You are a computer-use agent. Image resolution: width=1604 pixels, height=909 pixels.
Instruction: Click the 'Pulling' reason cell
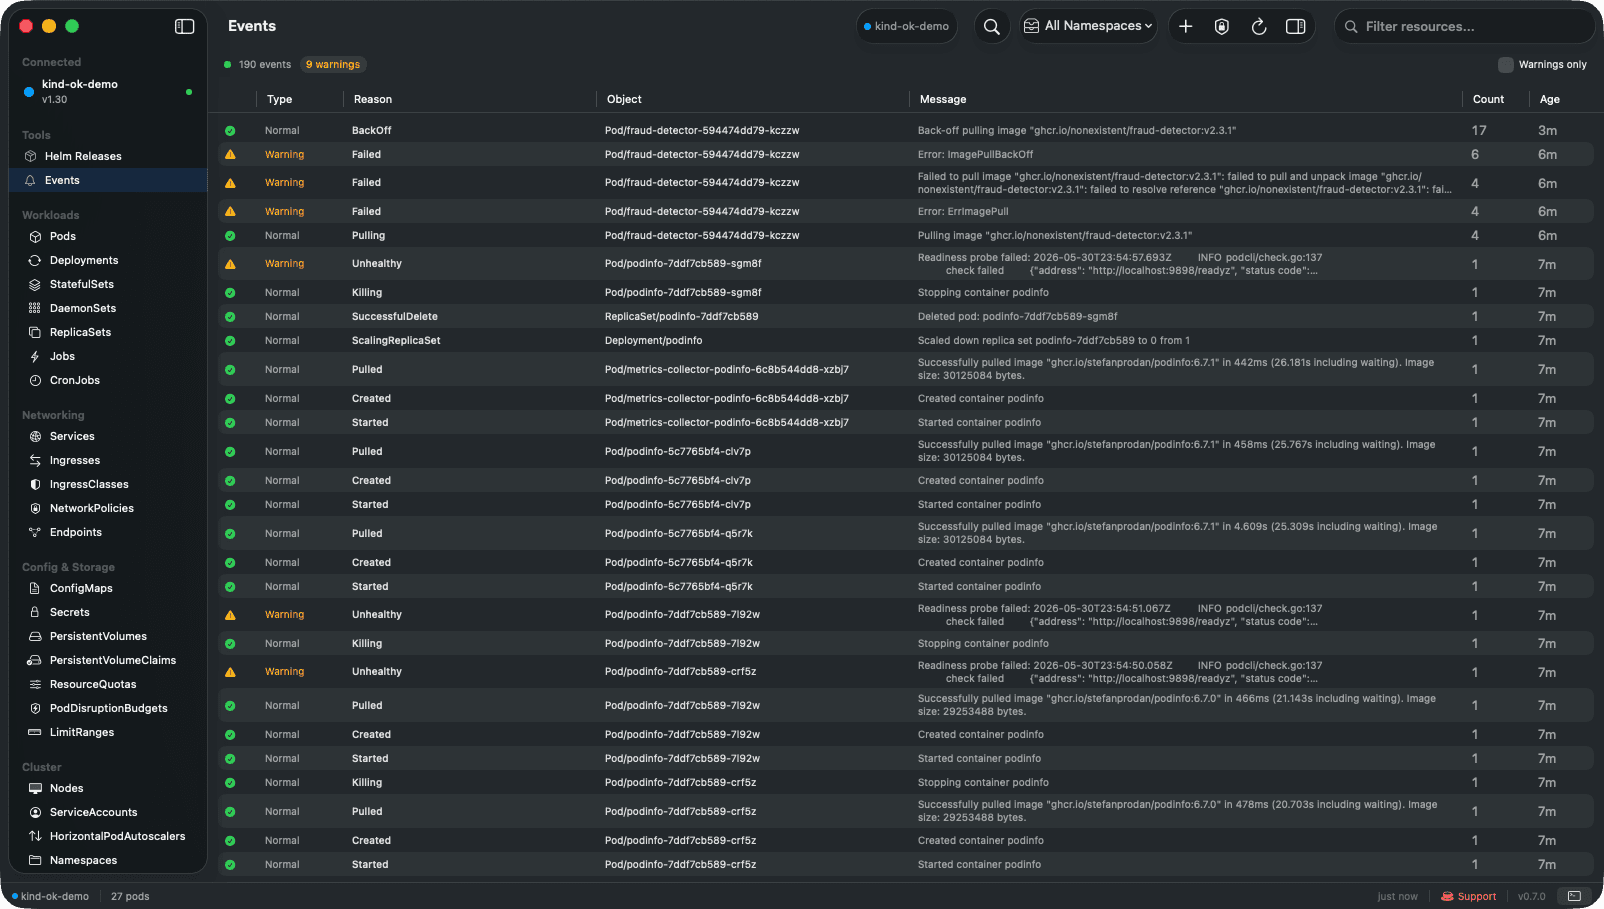click(x=368, y=236)
